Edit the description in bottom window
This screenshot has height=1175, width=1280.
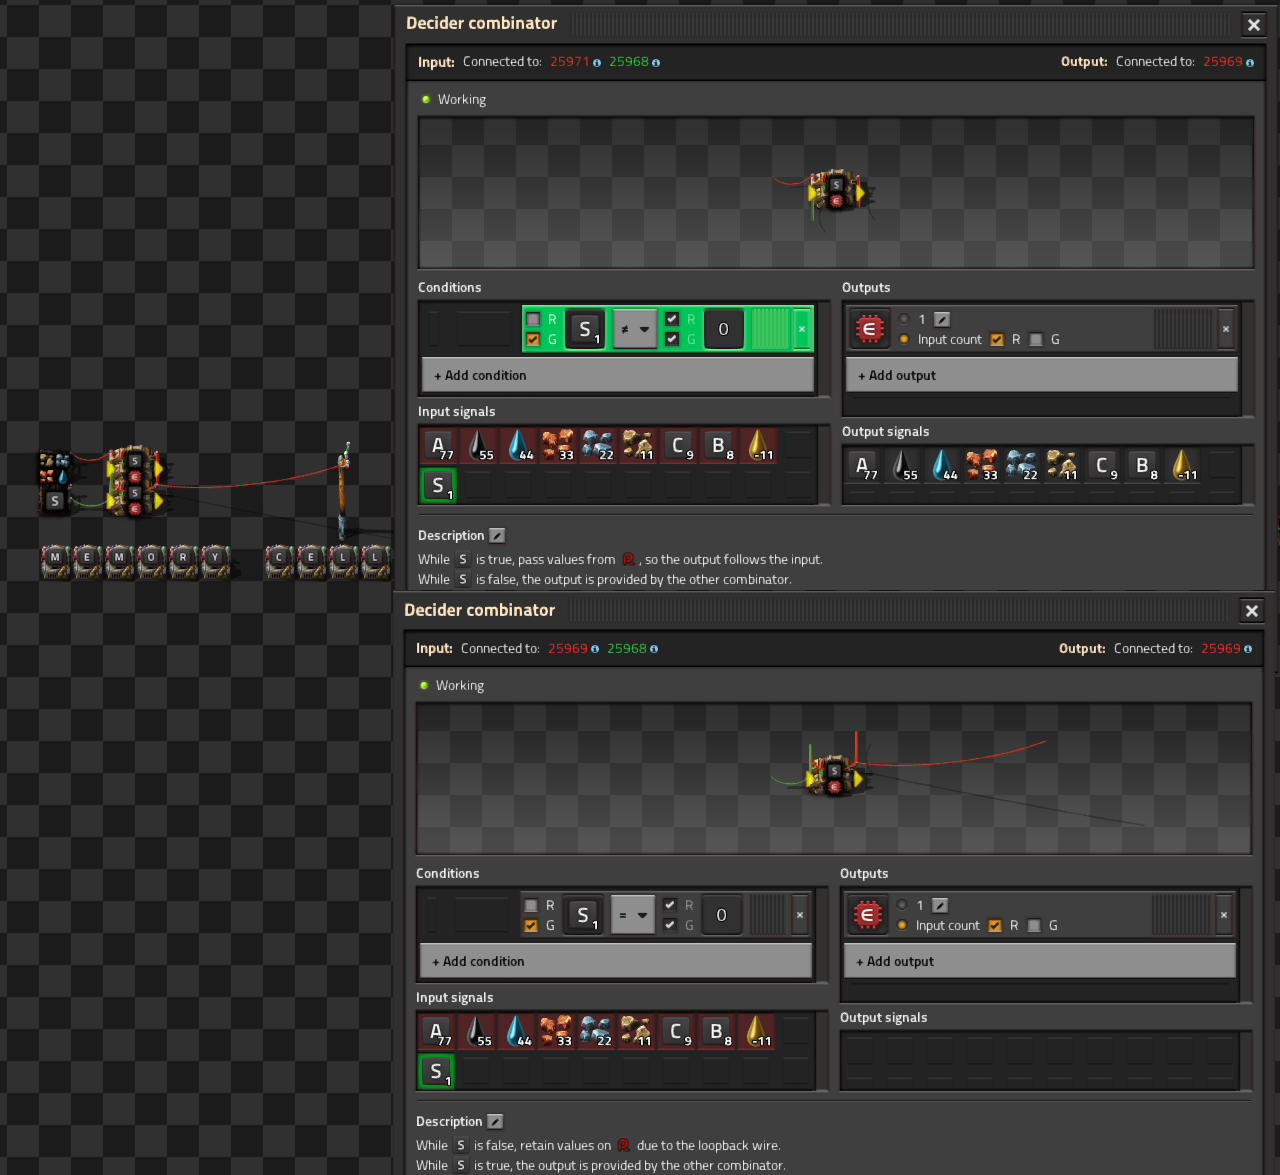tap(495, 1122)
